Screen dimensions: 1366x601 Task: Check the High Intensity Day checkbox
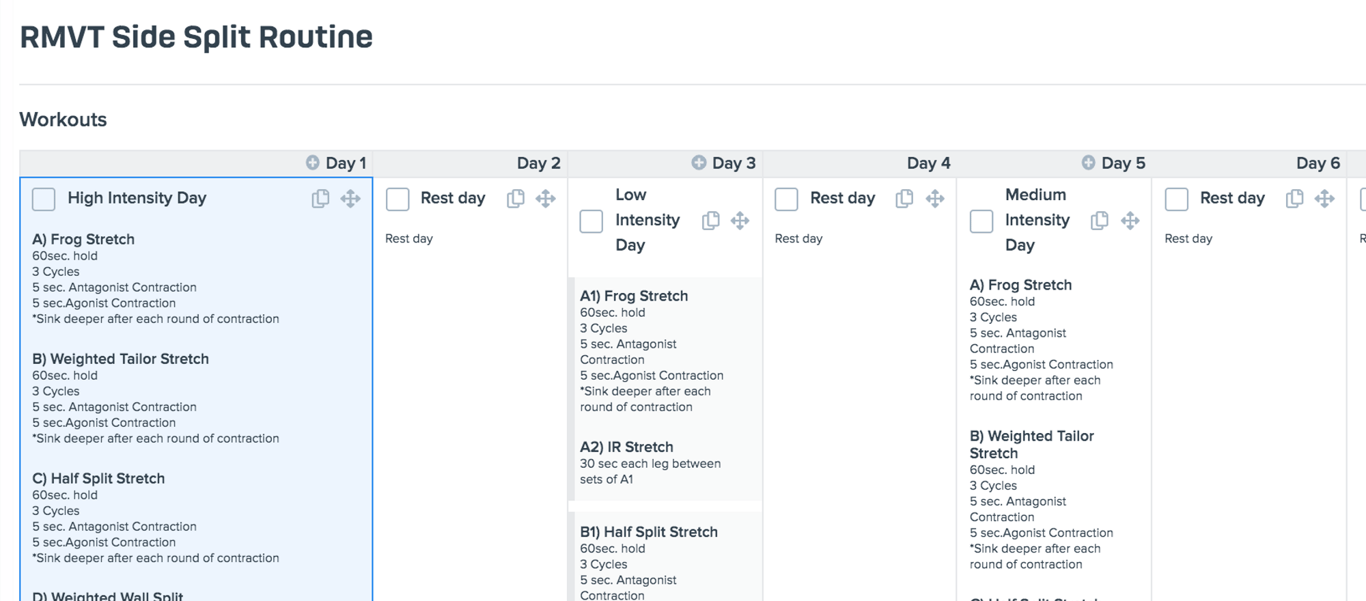click(x=44, y=198)
